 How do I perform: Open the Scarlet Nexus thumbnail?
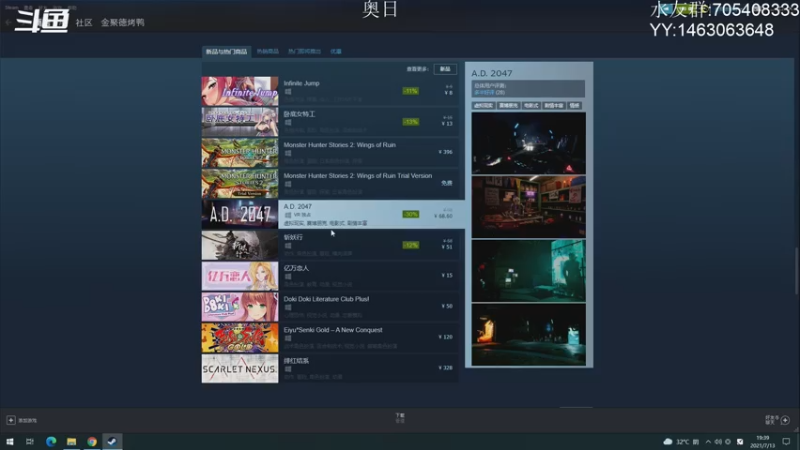point(240,368)
